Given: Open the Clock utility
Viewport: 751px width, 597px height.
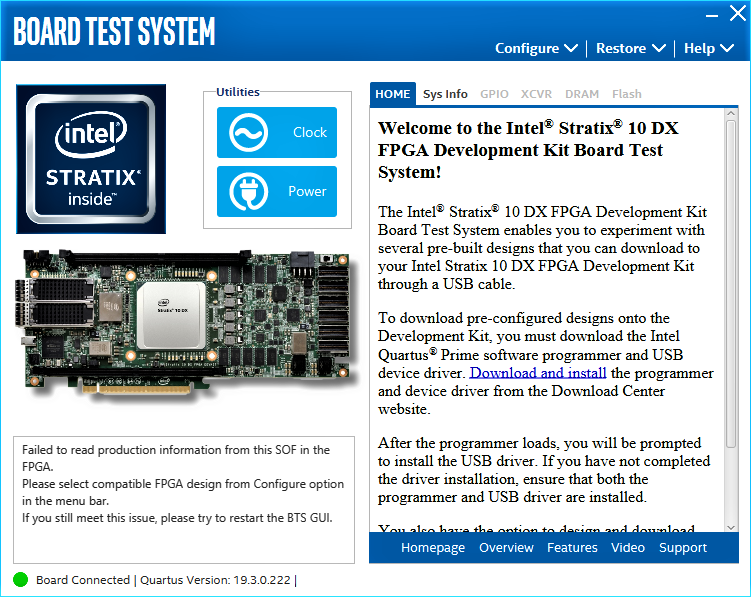Looking at the screenshot, I should click(277, 132).
